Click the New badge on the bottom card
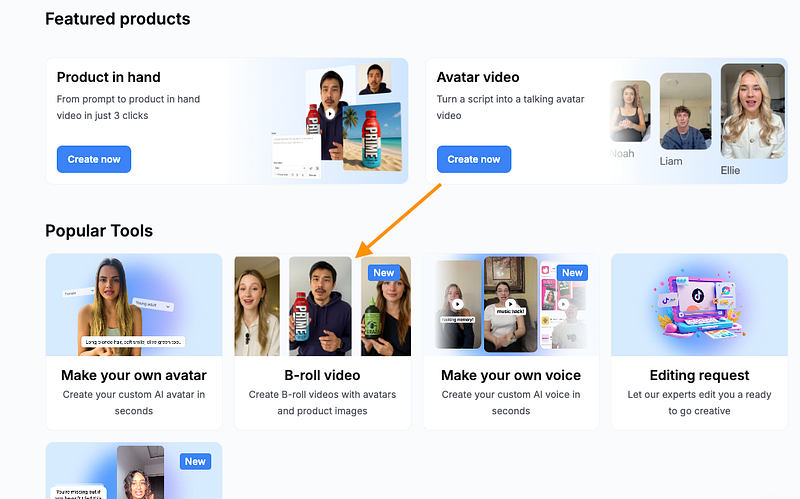The height and width of the screenshot is (499, 800). 195,462
